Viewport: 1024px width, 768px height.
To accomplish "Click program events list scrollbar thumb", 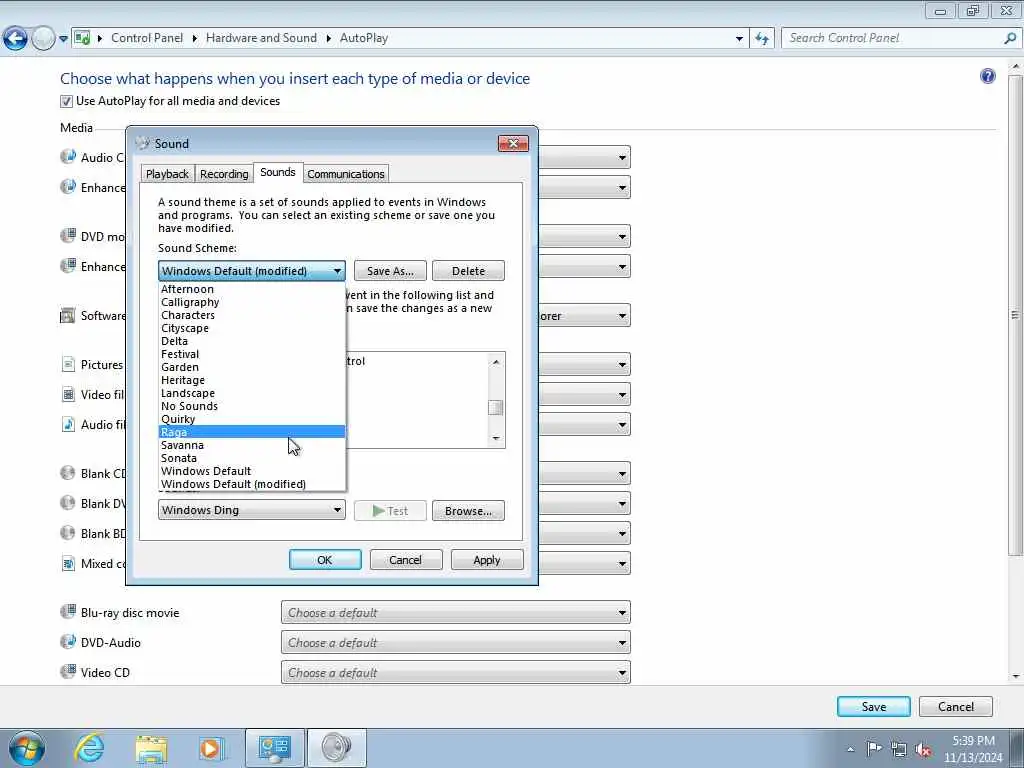I will click(x=496, y=408).
